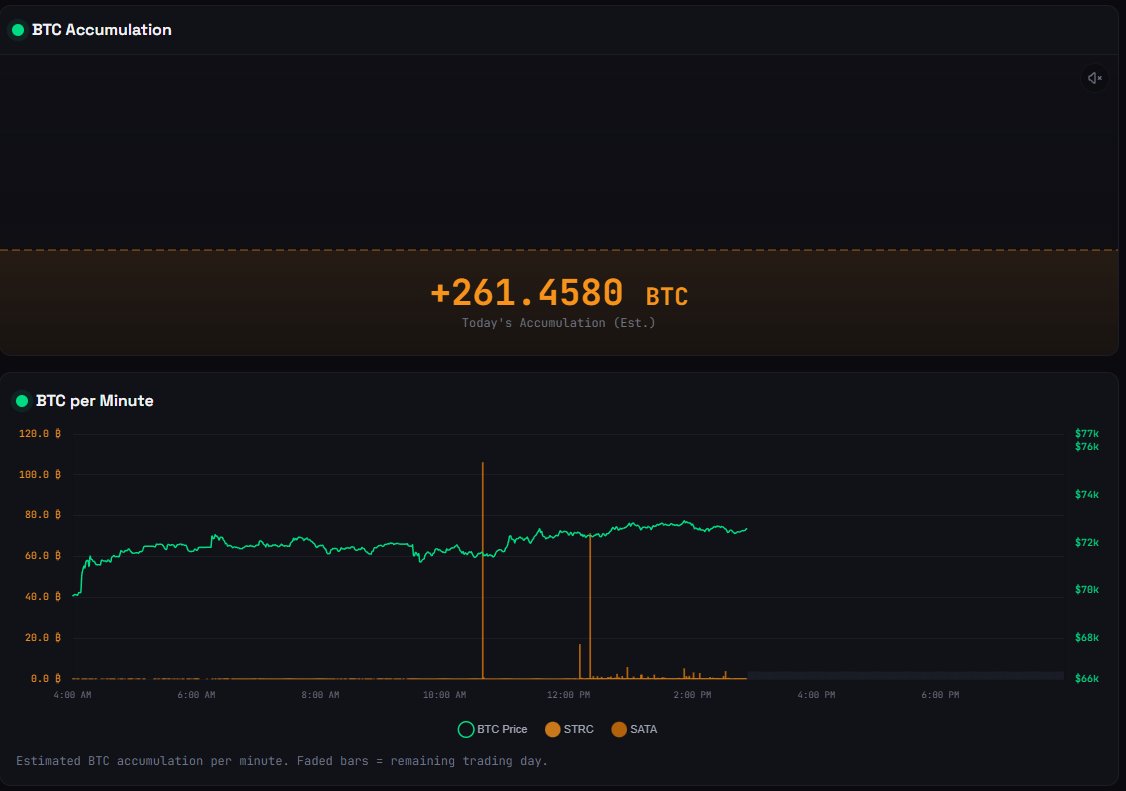Click the 8:00 AM time label
1126x791 pixels.
pyautogui.click(x=320, y=695)
